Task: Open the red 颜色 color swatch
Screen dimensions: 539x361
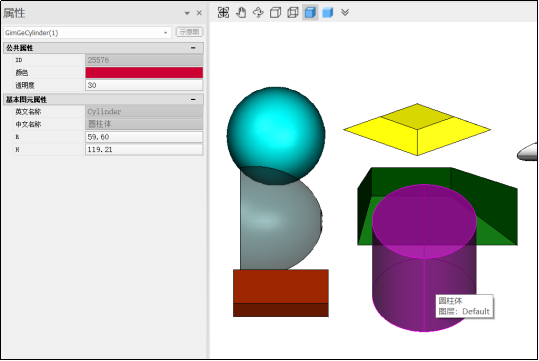Action: click(x=144, y=73)
